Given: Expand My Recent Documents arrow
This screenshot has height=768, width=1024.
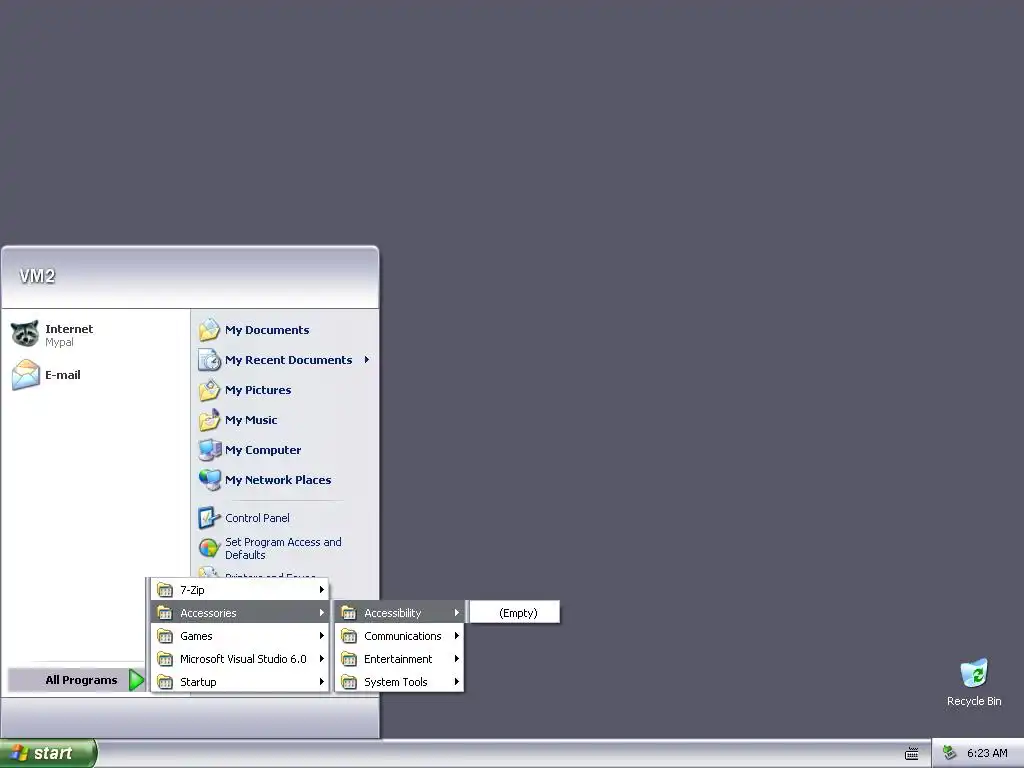Looking at the screenshot, I should pos(366,360).
